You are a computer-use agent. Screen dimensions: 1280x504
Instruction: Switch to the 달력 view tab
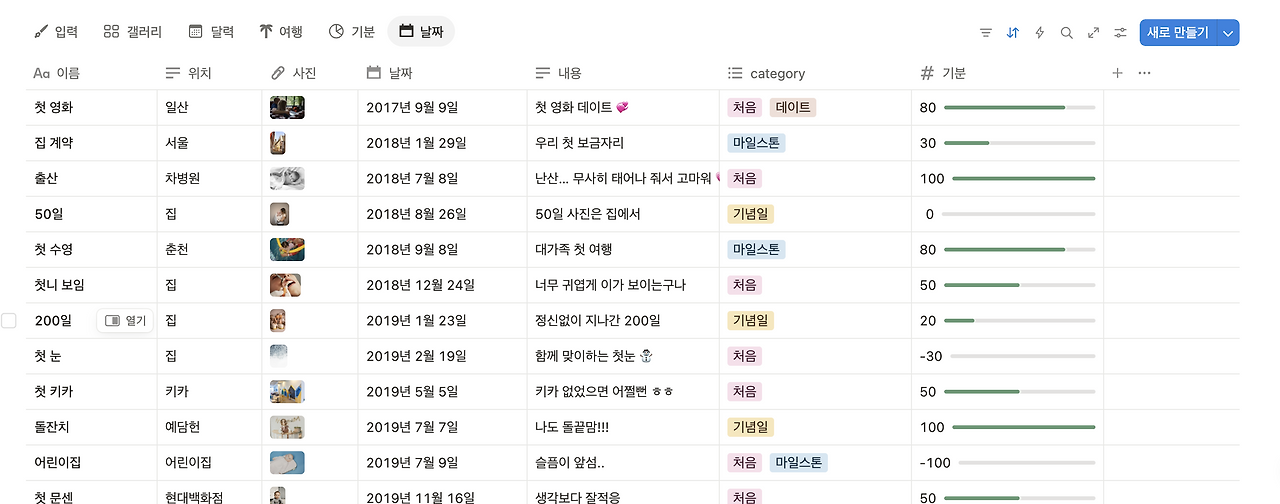[211, 32]
